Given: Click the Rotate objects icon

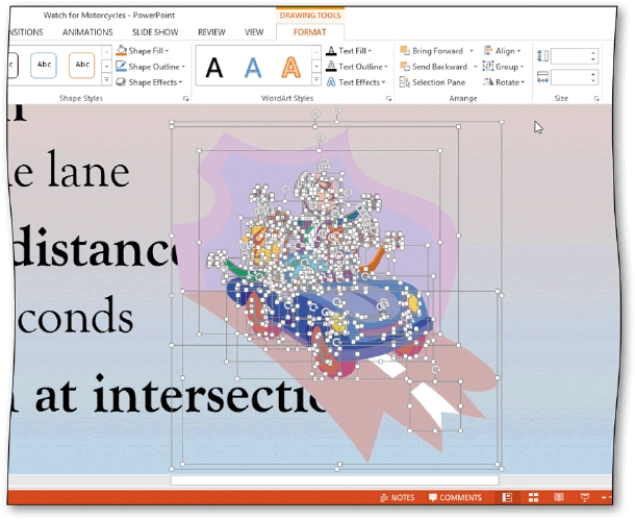Looking at the screenshot, I should pos(488,82).
